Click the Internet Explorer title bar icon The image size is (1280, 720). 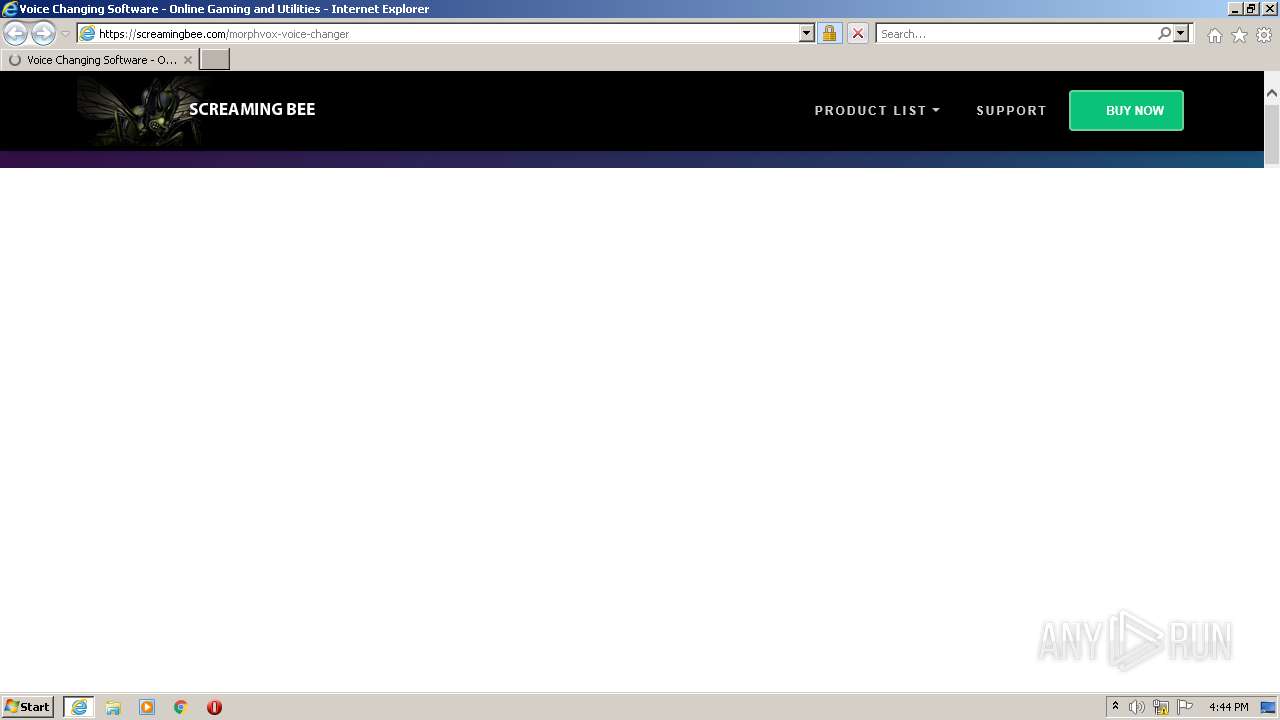[9, 9]
